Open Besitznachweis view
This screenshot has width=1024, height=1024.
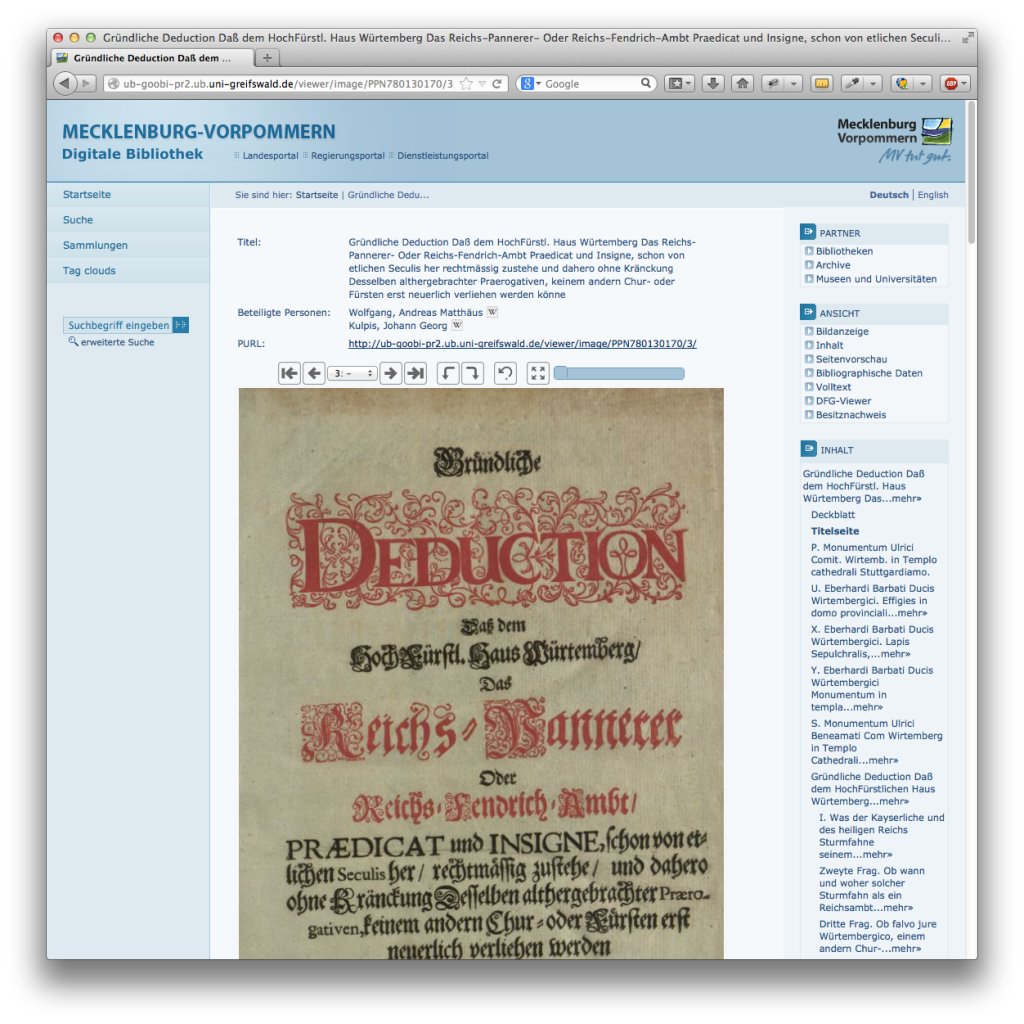(x=850, y=415)
